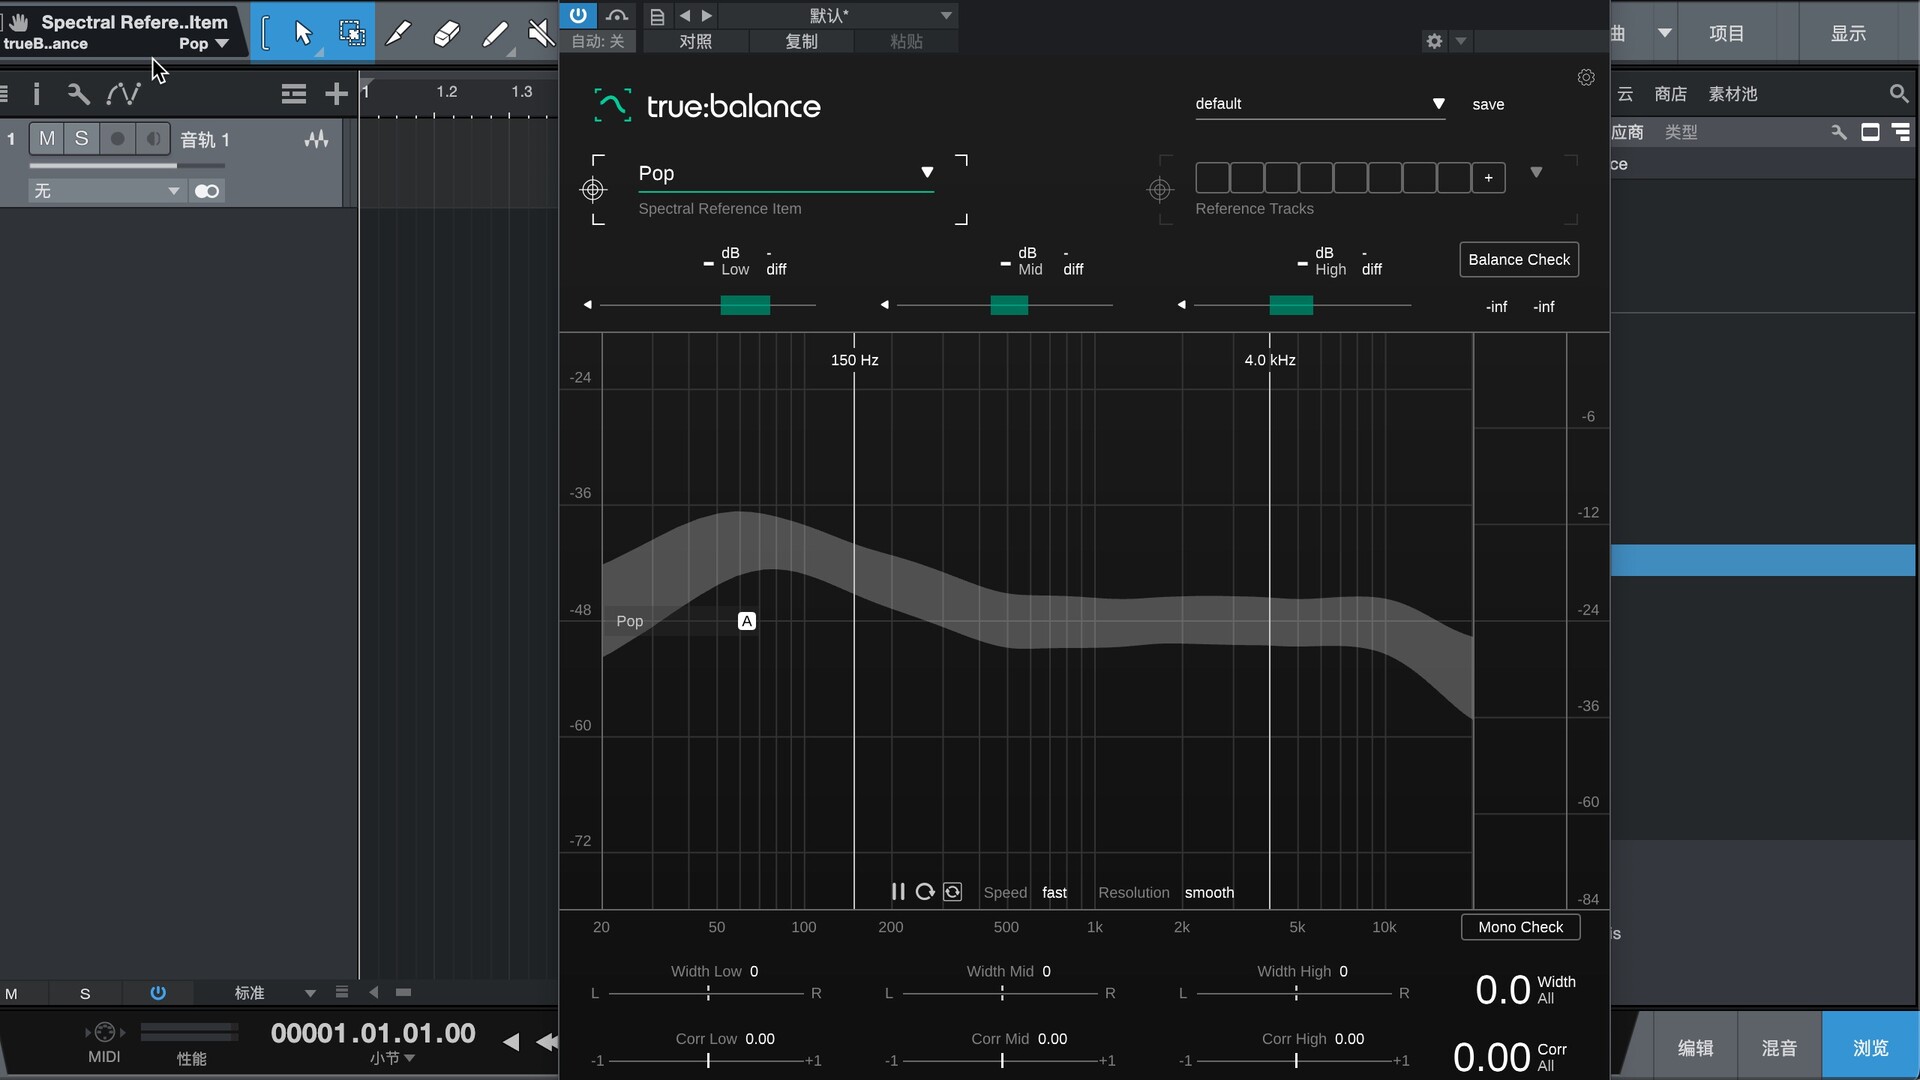Image resolution: width=1920 pixels, height=1080 pixels.
Task: Open plugin window gear settings
Action: [x=1435, y=41]
